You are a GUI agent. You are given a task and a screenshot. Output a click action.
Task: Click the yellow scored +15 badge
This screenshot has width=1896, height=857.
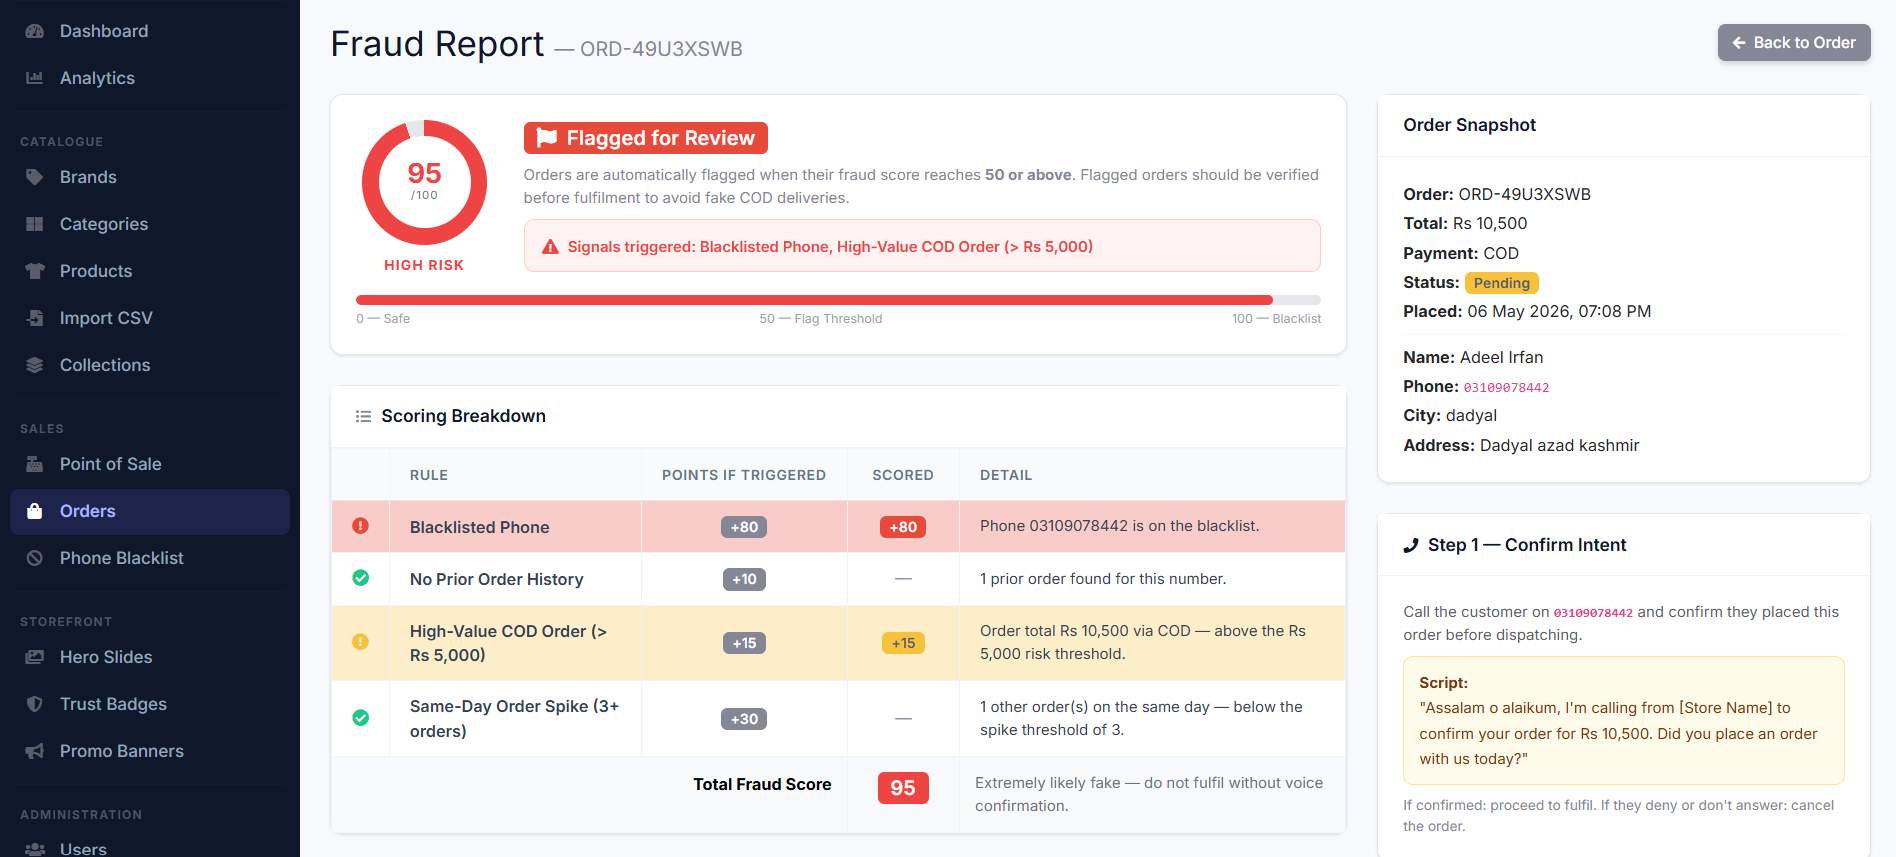[903, 643]
